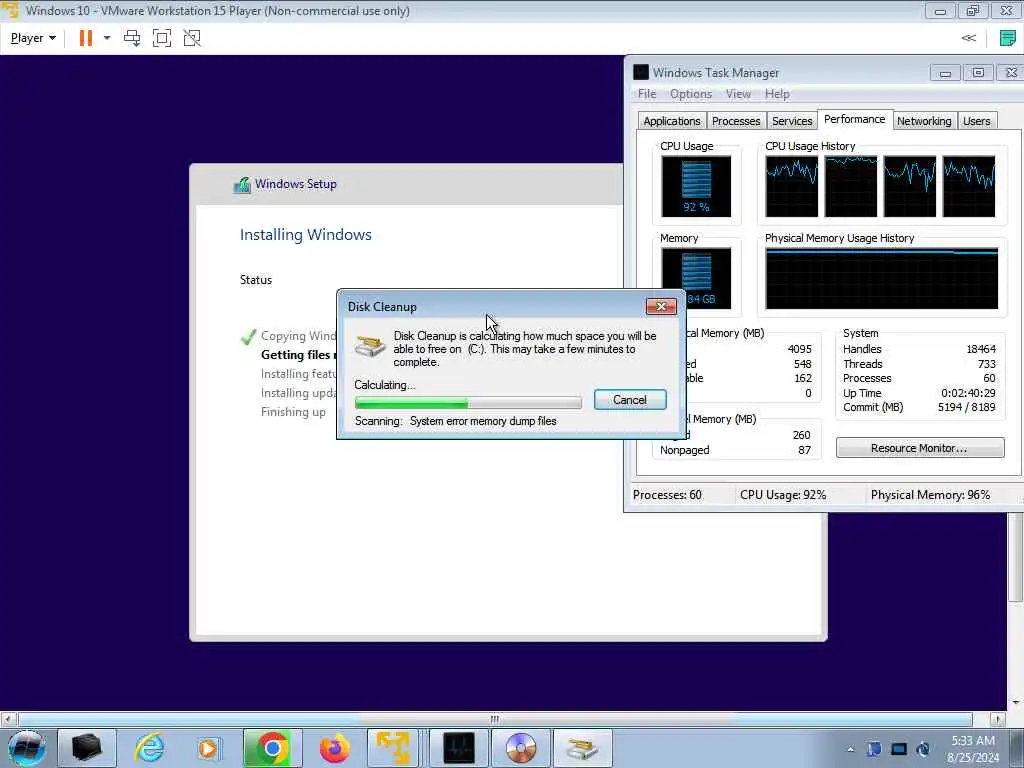This screenshot has height=768, width=1024.
Task: Enter full screen mode in VMware
Action: coord(161,38)
